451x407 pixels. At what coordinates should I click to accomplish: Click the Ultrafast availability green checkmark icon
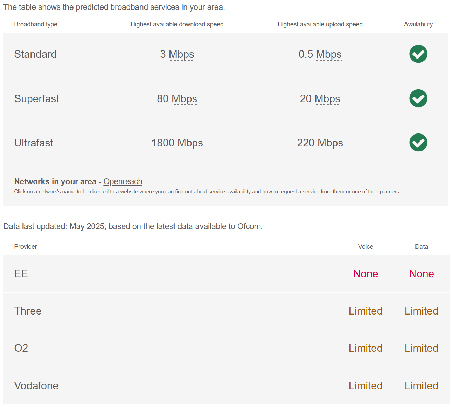click(x=418, y=142)
